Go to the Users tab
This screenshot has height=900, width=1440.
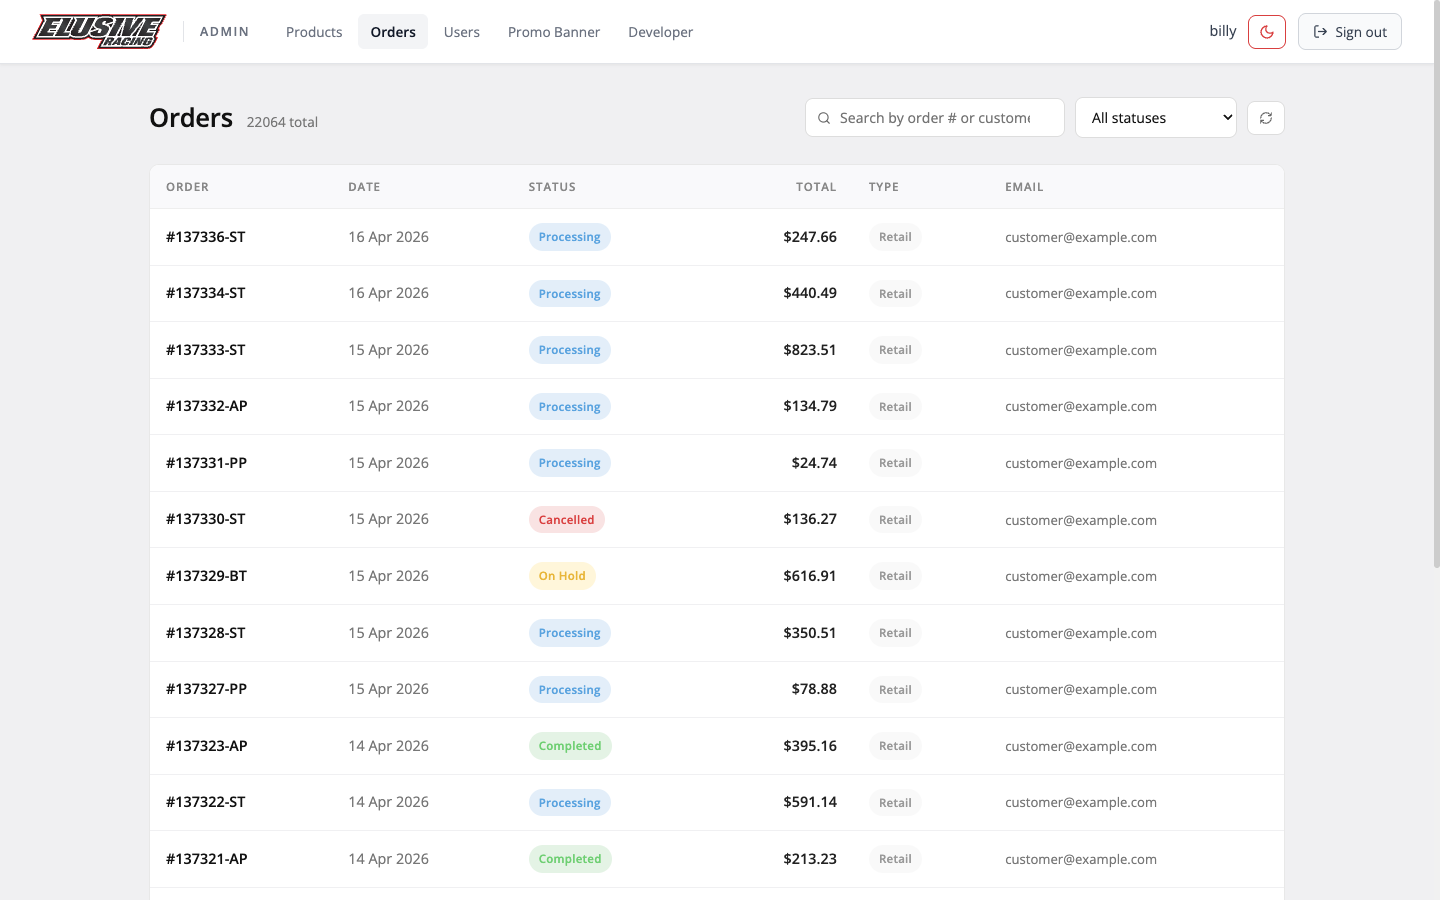462,32
